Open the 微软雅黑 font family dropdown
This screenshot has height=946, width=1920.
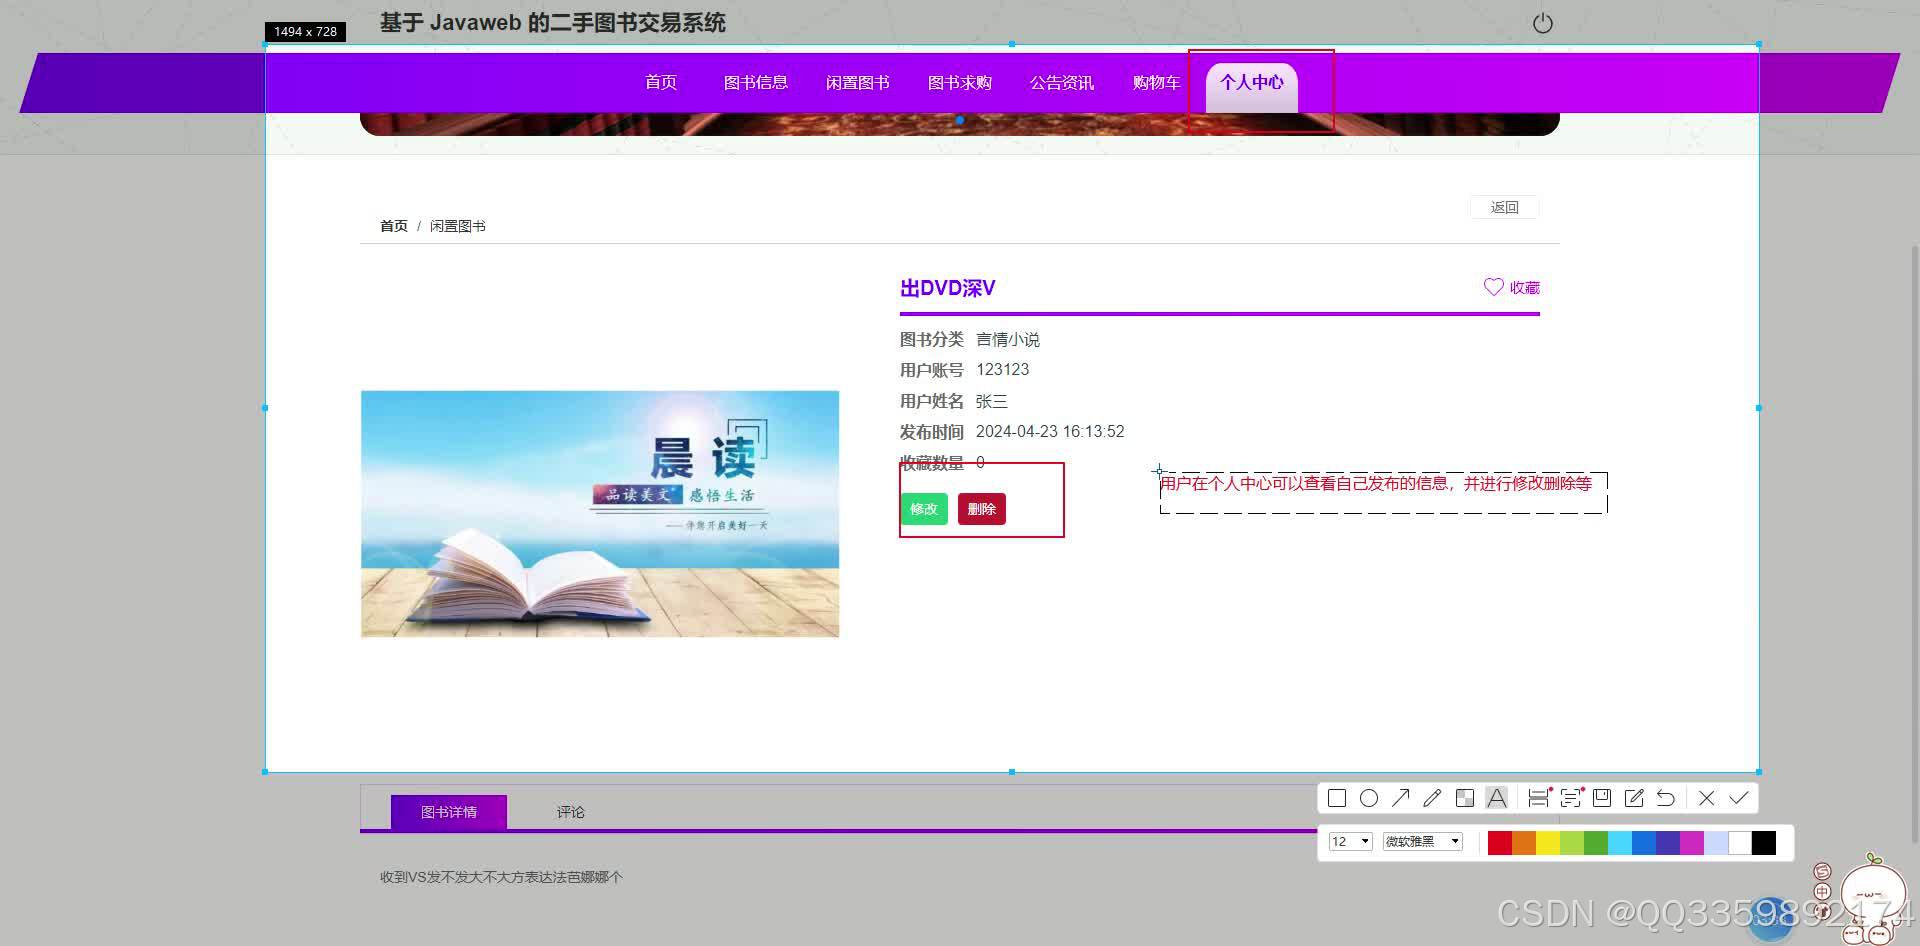coord(1421,841)
